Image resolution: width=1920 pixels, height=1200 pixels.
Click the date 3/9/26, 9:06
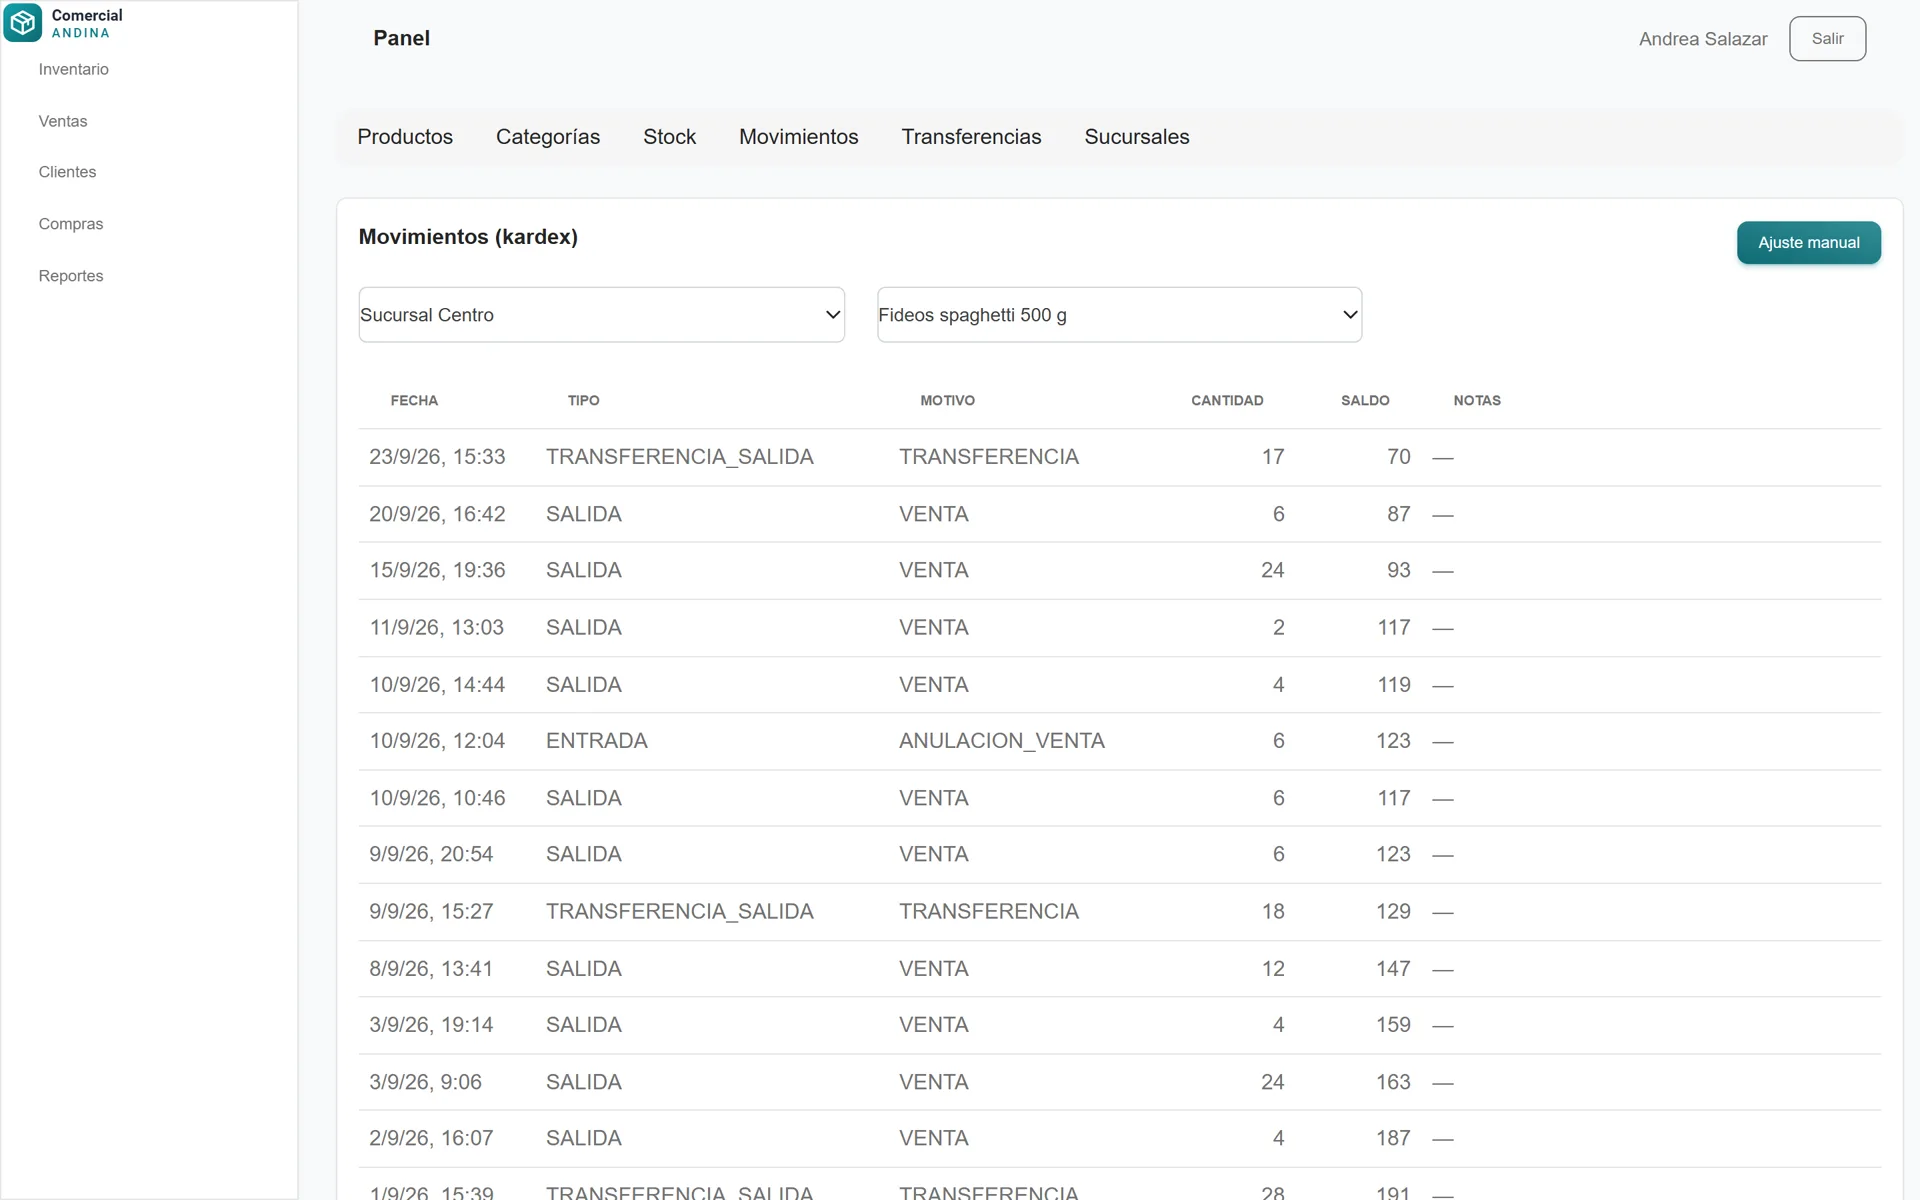(425, 1082)
